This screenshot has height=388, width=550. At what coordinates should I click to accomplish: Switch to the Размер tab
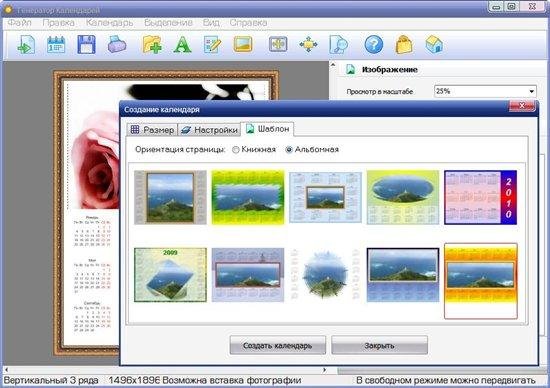(152, 130)
